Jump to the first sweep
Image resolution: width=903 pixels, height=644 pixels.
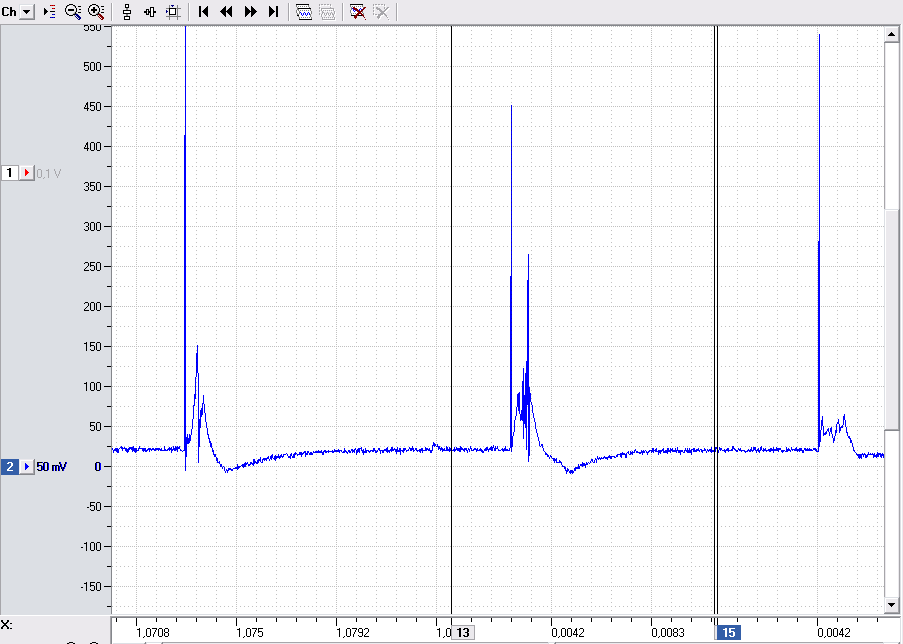203,12
